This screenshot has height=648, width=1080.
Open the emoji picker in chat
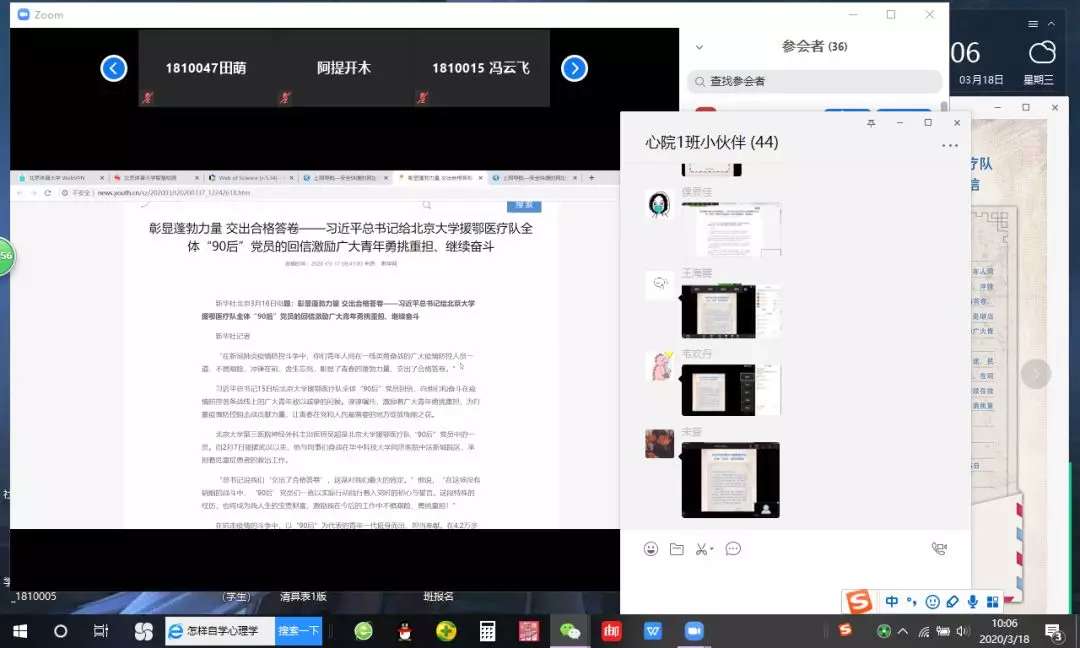tap(651, 549)
